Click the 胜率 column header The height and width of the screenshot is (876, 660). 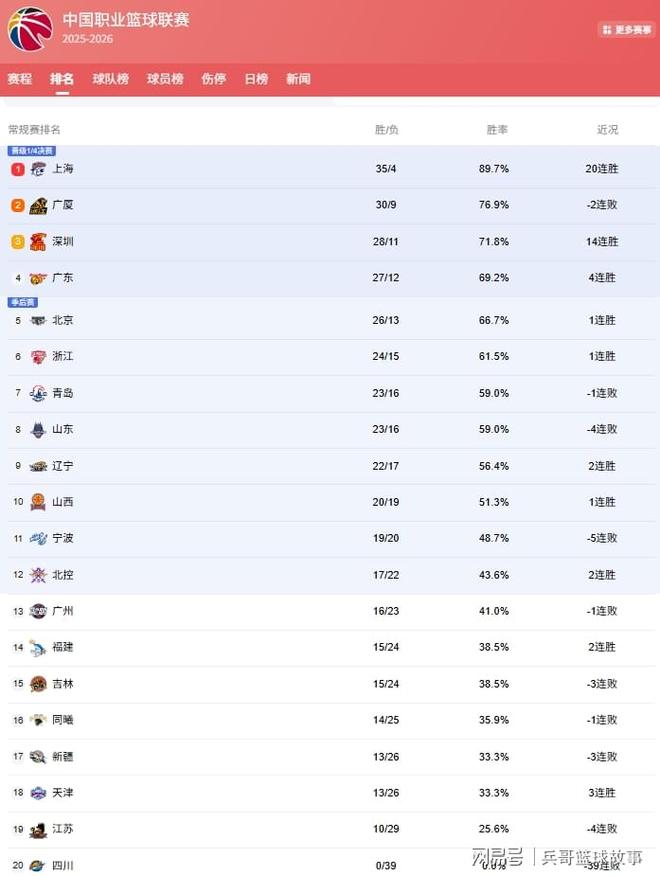click(x=497, y=130)
